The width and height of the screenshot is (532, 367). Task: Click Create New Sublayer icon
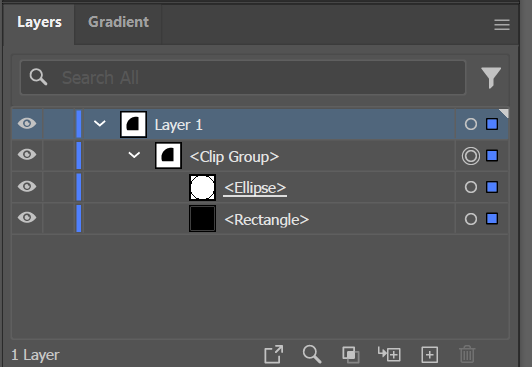[x=389, y=354]
